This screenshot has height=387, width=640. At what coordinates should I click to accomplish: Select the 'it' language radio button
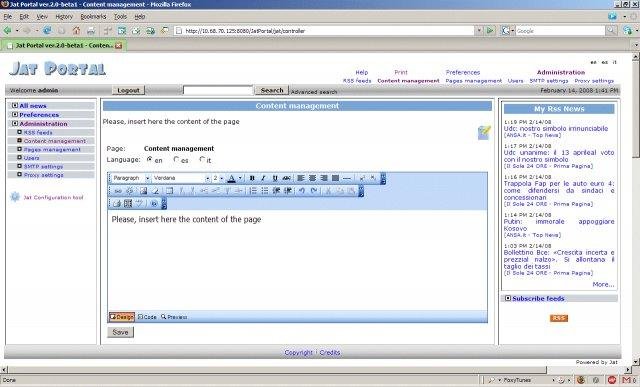pyautogui.click(x=202, y=160)
